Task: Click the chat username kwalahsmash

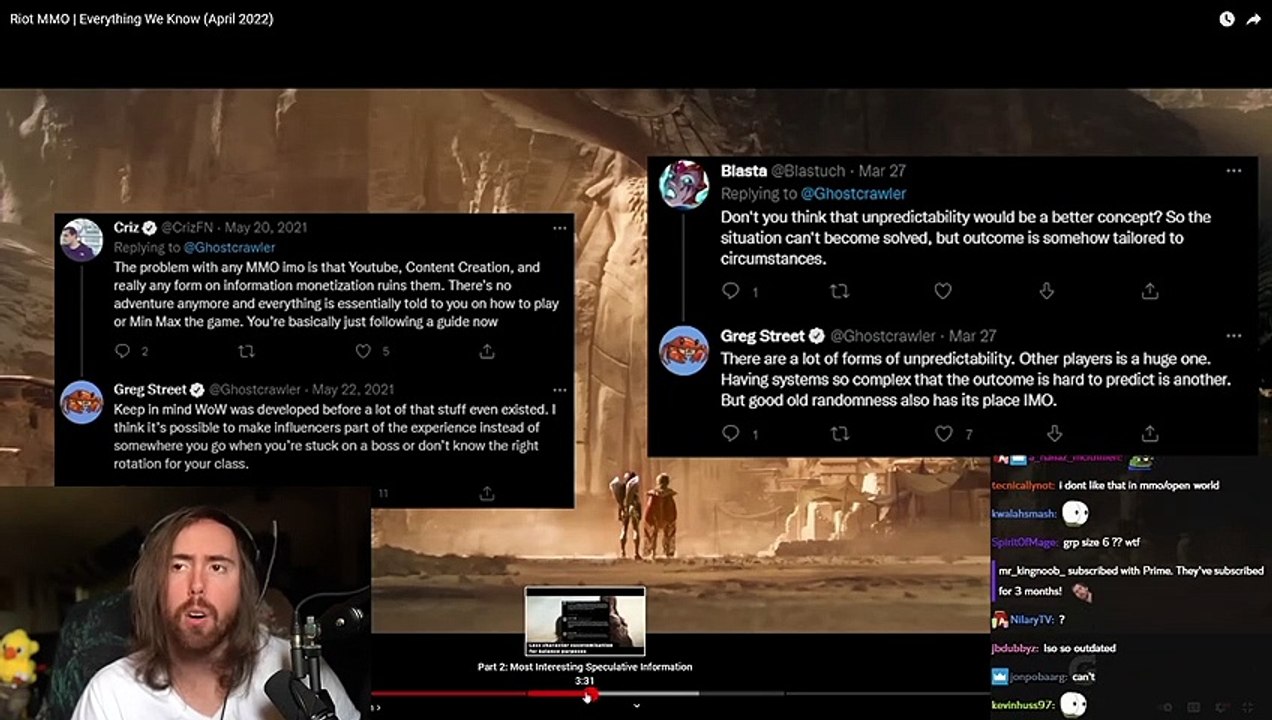Action: pos(1024,514)
